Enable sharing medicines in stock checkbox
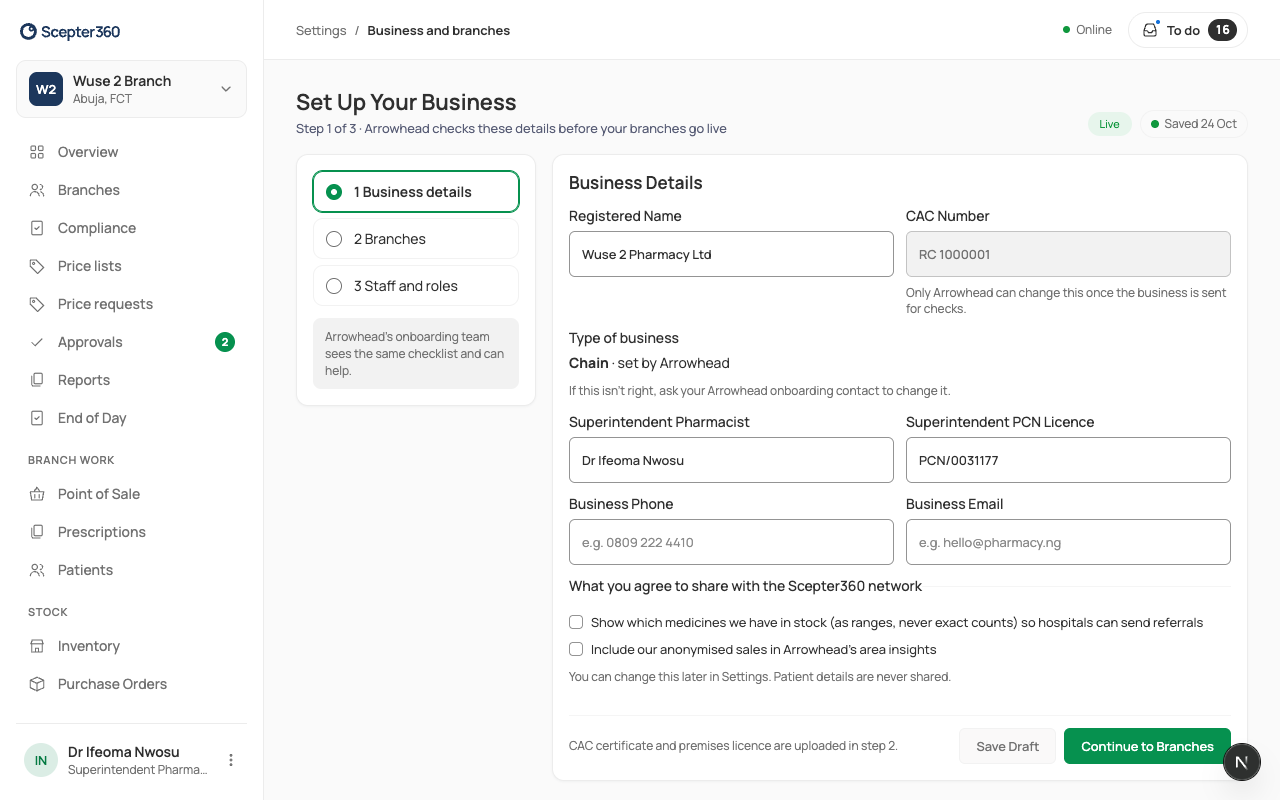The image size is (1280, 800). coord(576,622)
